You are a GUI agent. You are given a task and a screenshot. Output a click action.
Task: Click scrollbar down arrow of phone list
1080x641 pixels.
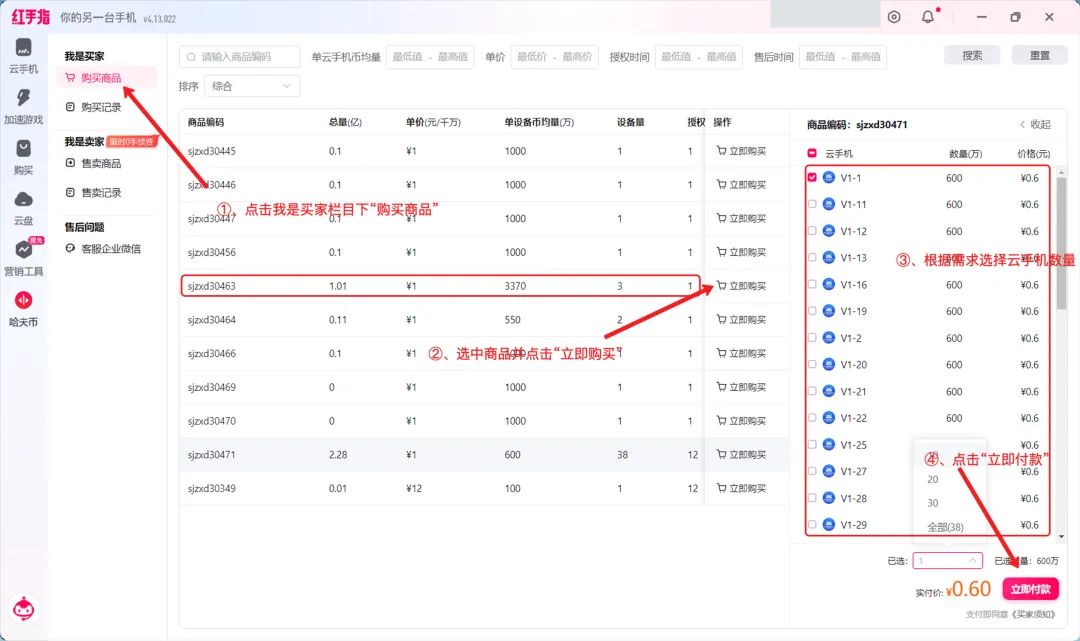tap(1061, 536)
